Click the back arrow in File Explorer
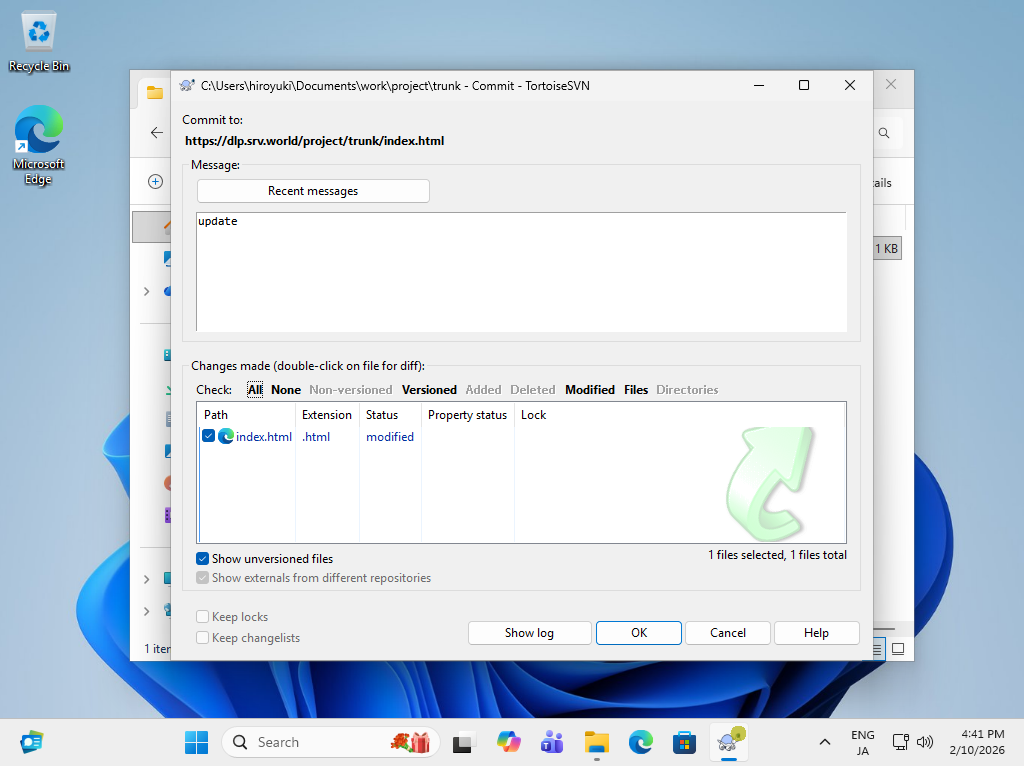 [157, 133]
